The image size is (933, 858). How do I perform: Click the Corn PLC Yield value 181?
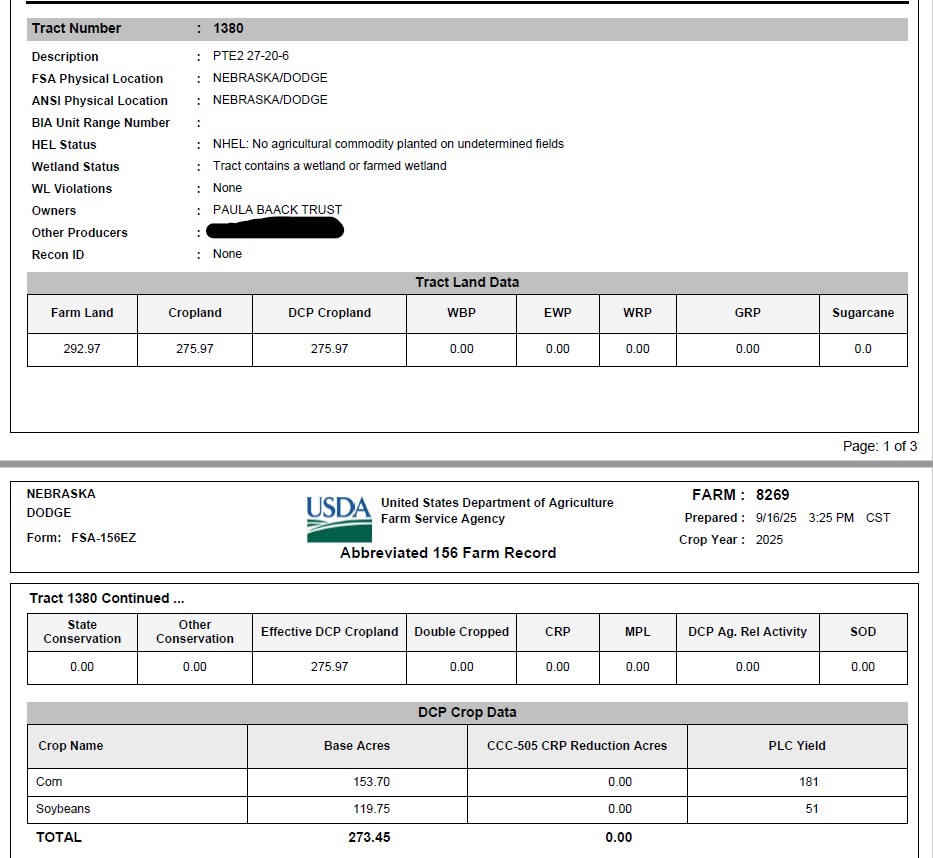(809, 782)
